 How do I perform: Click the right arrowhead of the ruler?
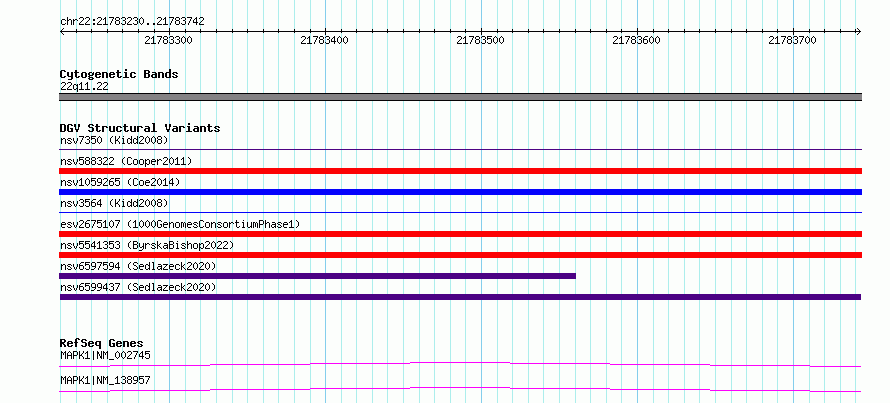click(x=858, y=32)
